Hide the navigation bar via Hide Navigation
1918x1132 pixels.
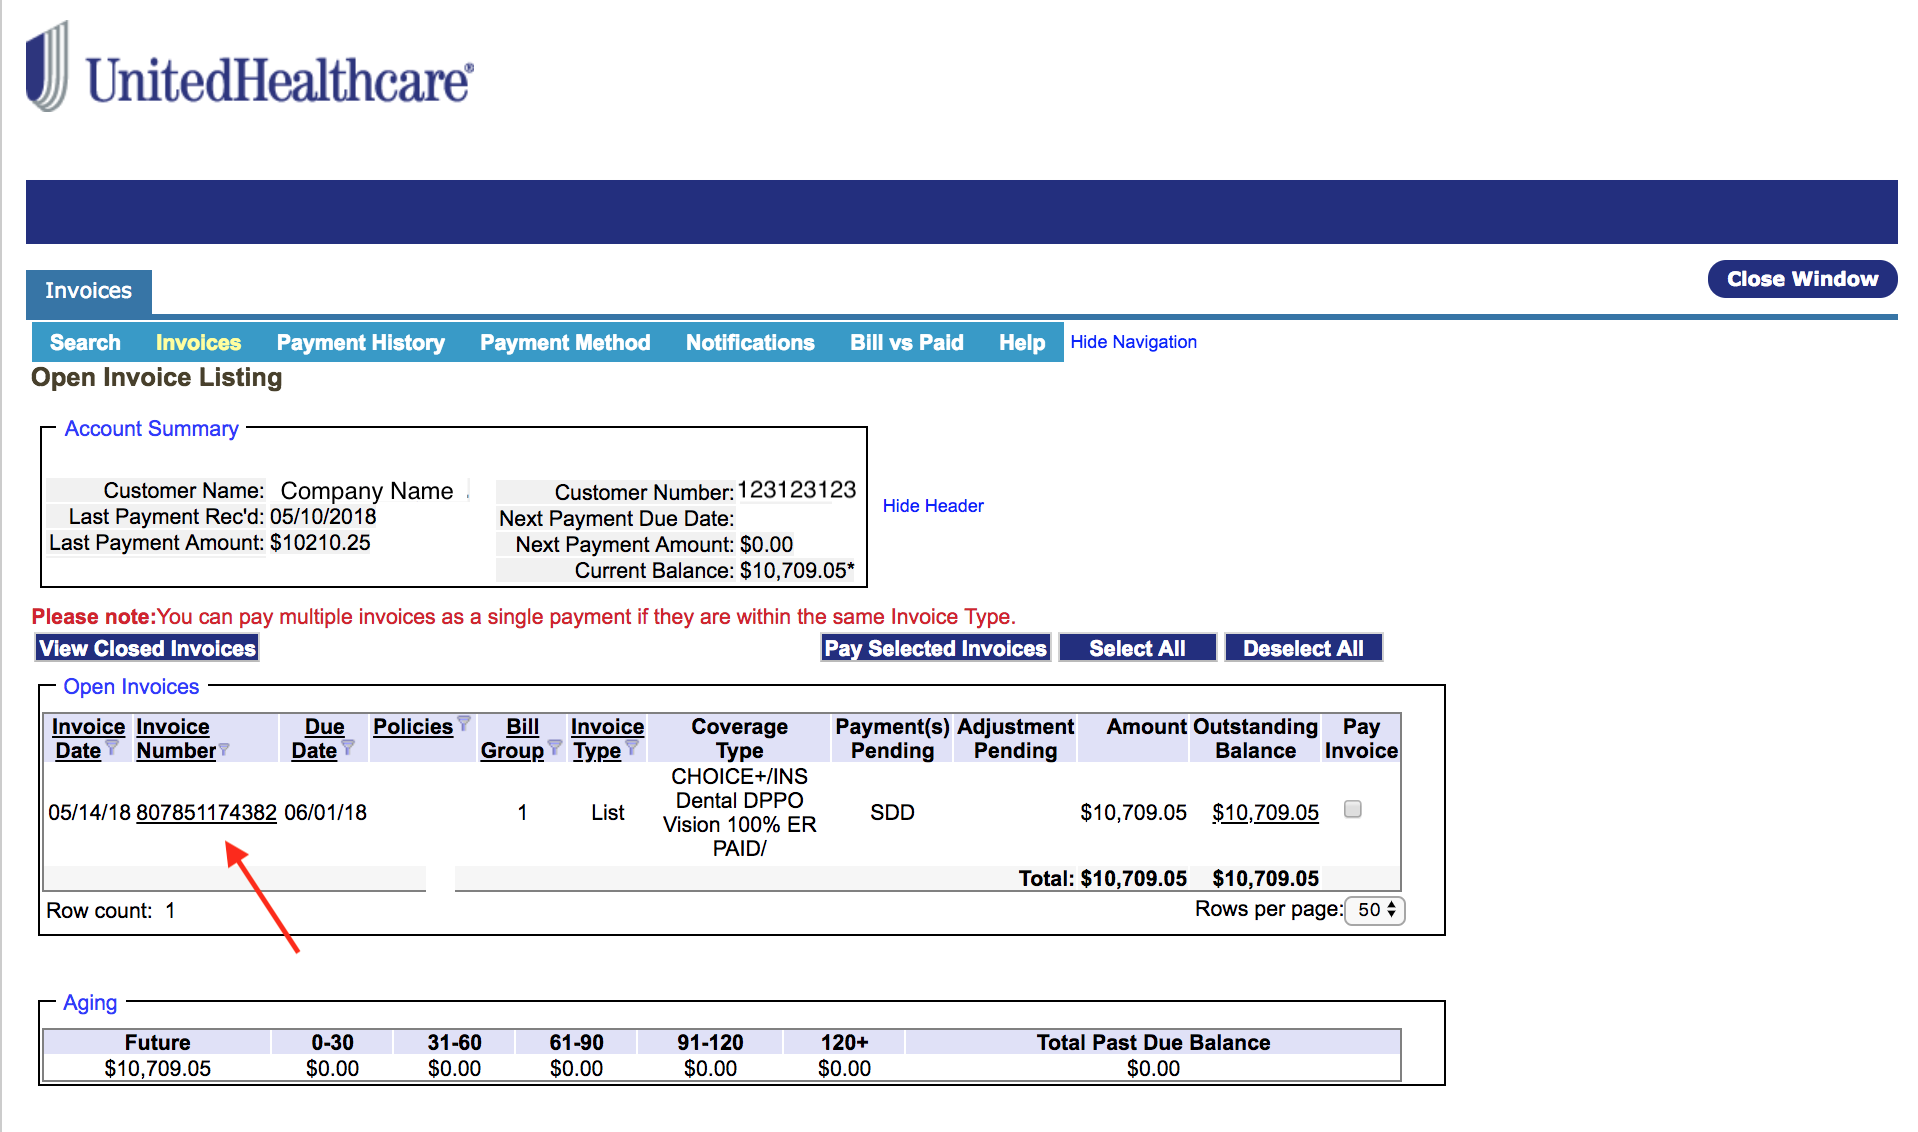pyautogui.click(x=1133, y=342)
